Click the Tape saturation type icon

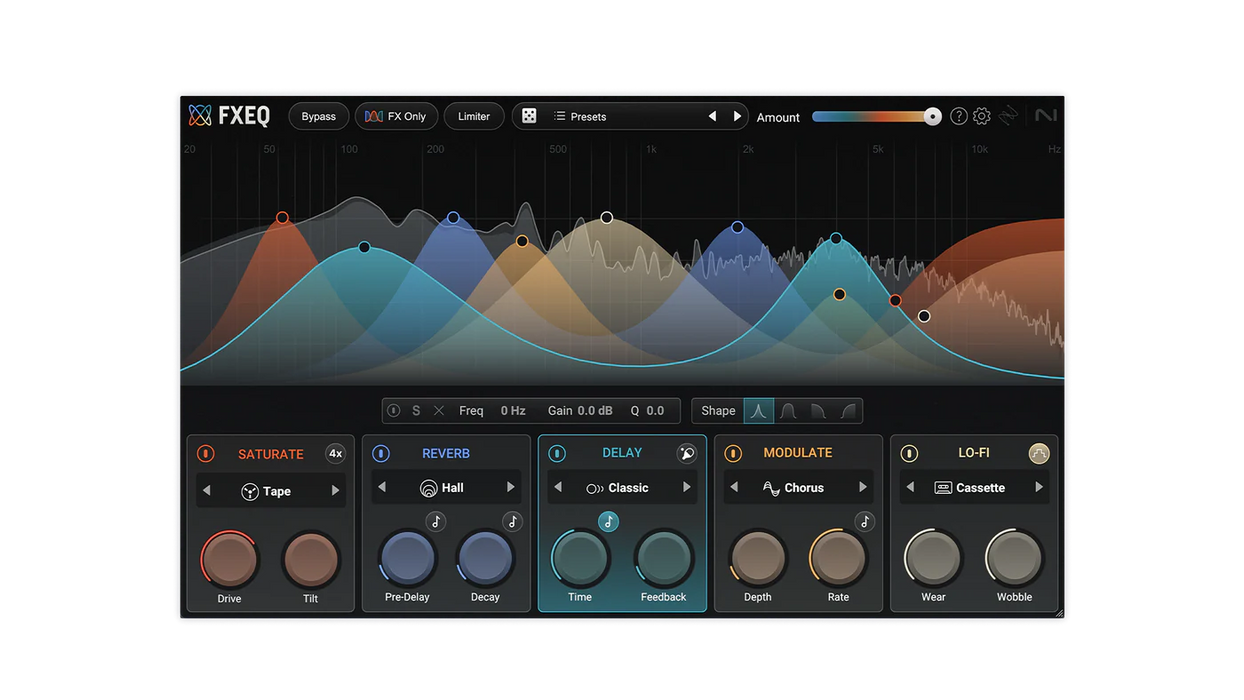[x=250, y=491]
